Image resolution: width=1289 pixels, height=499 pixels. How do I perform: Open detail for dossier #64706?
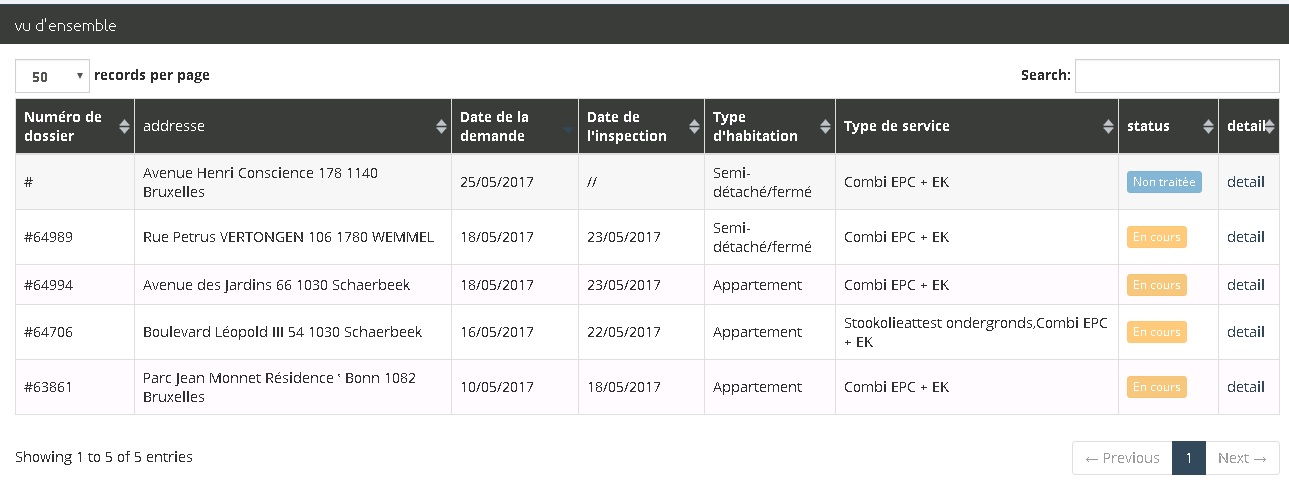click(1245, 332)
